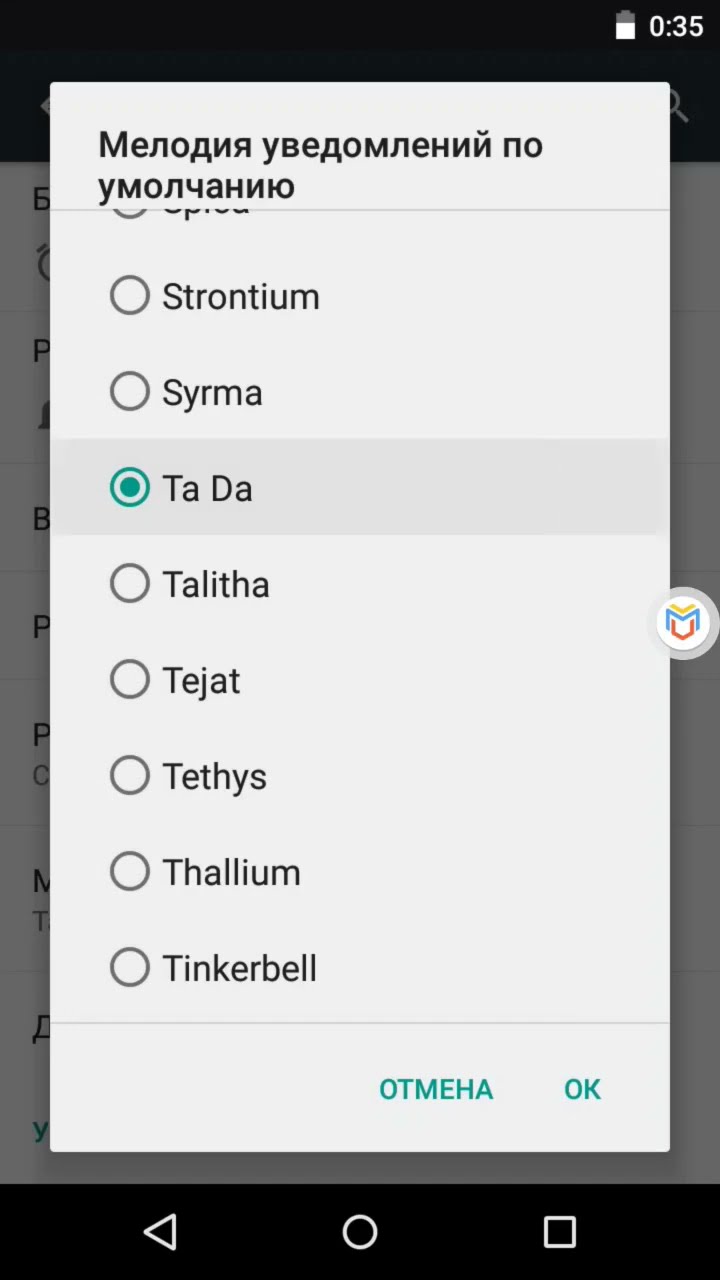Confirm ringtone choice with OK
The height and width of the screenshot is (1280, 720).
tap(582, 1089)
